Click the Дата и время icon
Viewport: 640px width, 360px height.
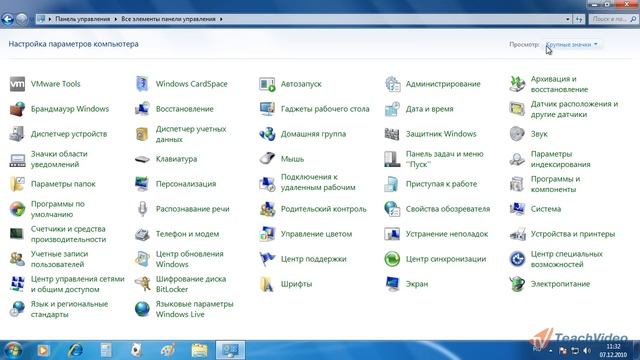click(392, 109)
